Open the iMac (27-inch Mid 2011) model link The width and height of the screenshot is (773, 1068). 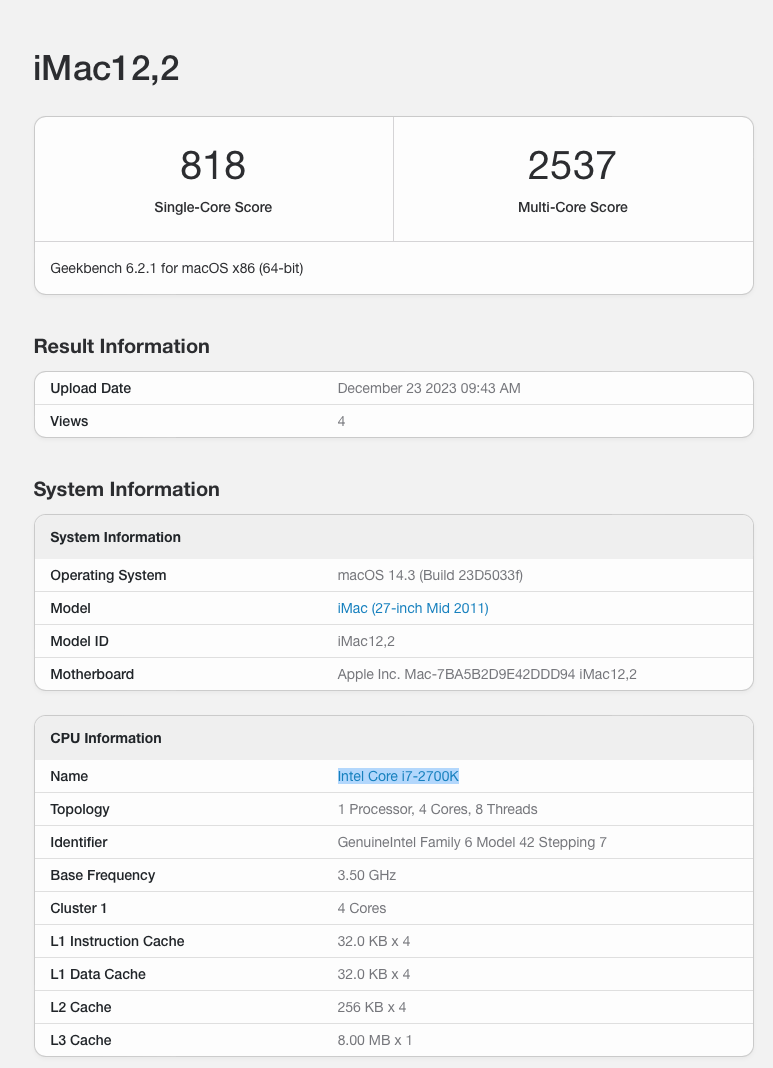click(x=413, y=608)
